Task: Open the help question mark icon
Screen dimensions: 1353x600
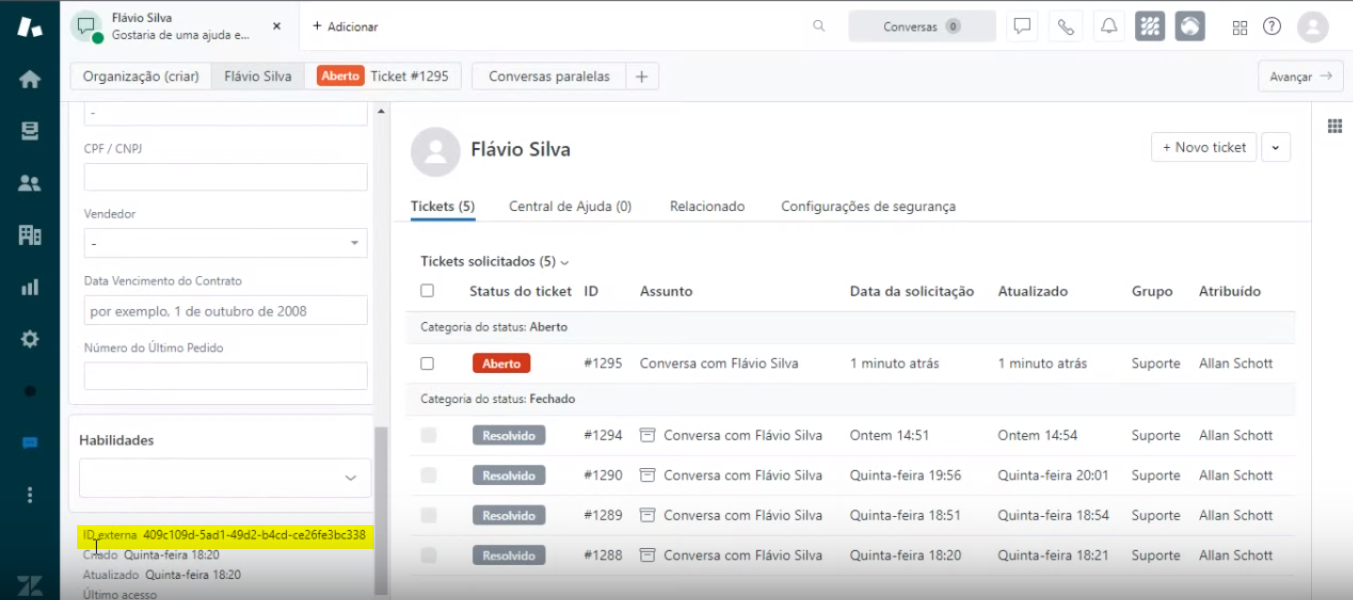Action: (1271, 27)
